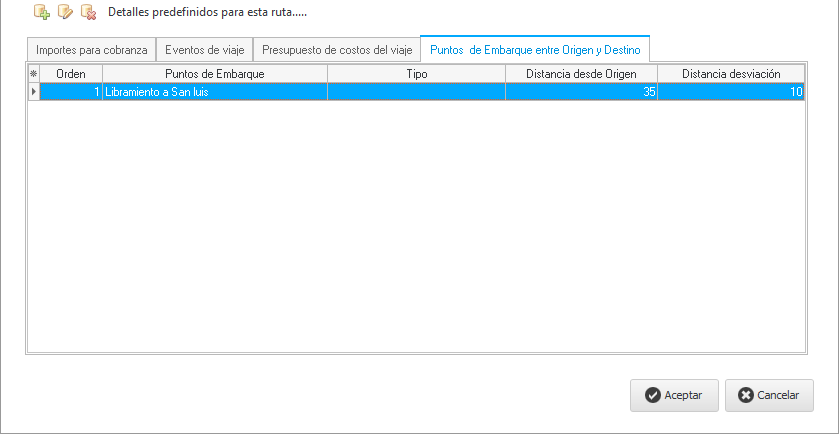Switch to Importes para cobranza tab
839x434 pixels.
[91, 49]
